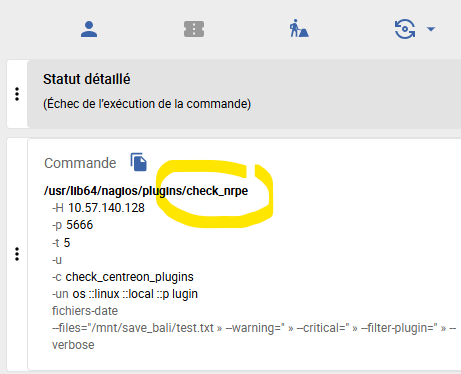461x374 pixels.
Task: Click the IP address 10.57.140.128
Action: 106,208
